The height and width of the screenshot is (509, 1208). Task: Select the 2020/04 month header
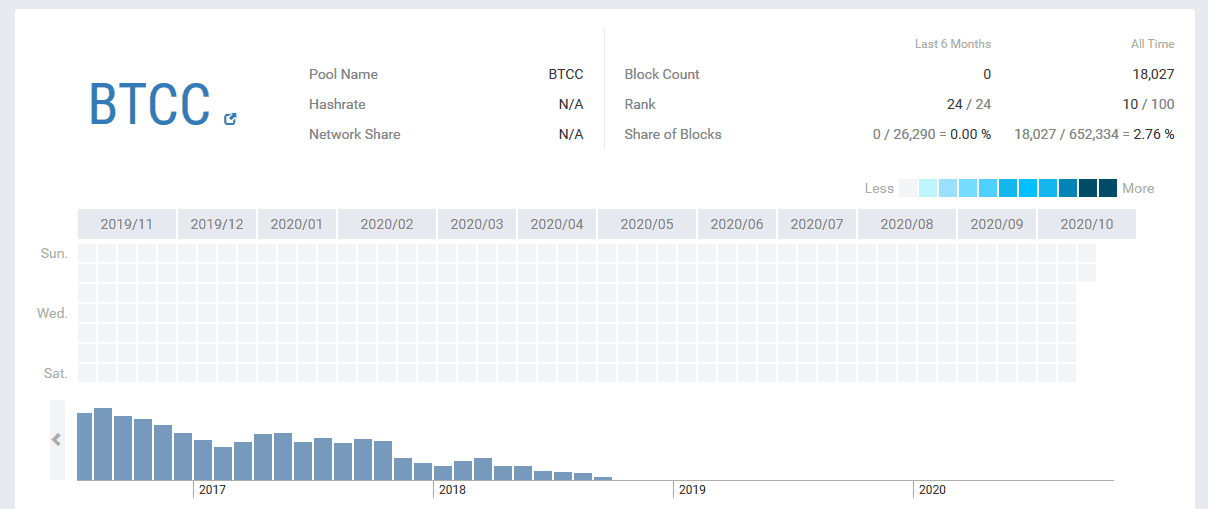[x=557, y=224]
